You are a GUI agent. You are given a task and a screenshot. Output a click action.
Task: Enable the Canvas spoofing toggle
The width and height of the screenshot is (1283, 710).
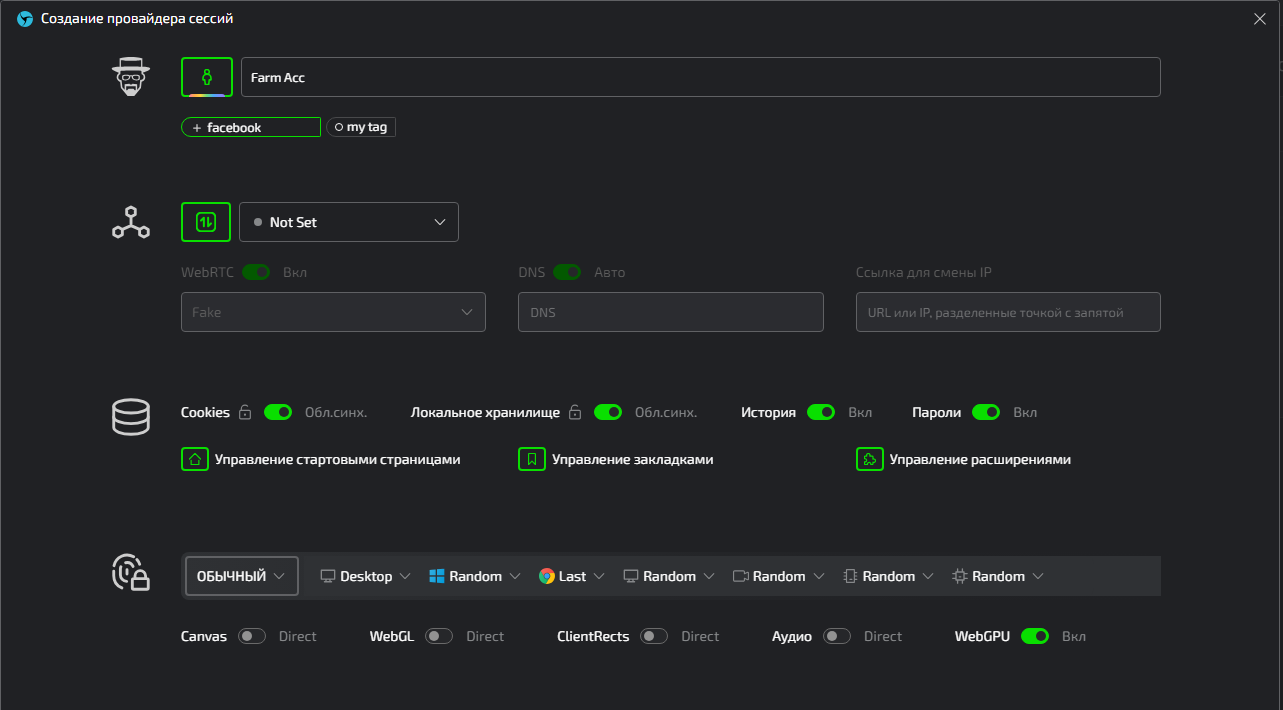[252, 636]
